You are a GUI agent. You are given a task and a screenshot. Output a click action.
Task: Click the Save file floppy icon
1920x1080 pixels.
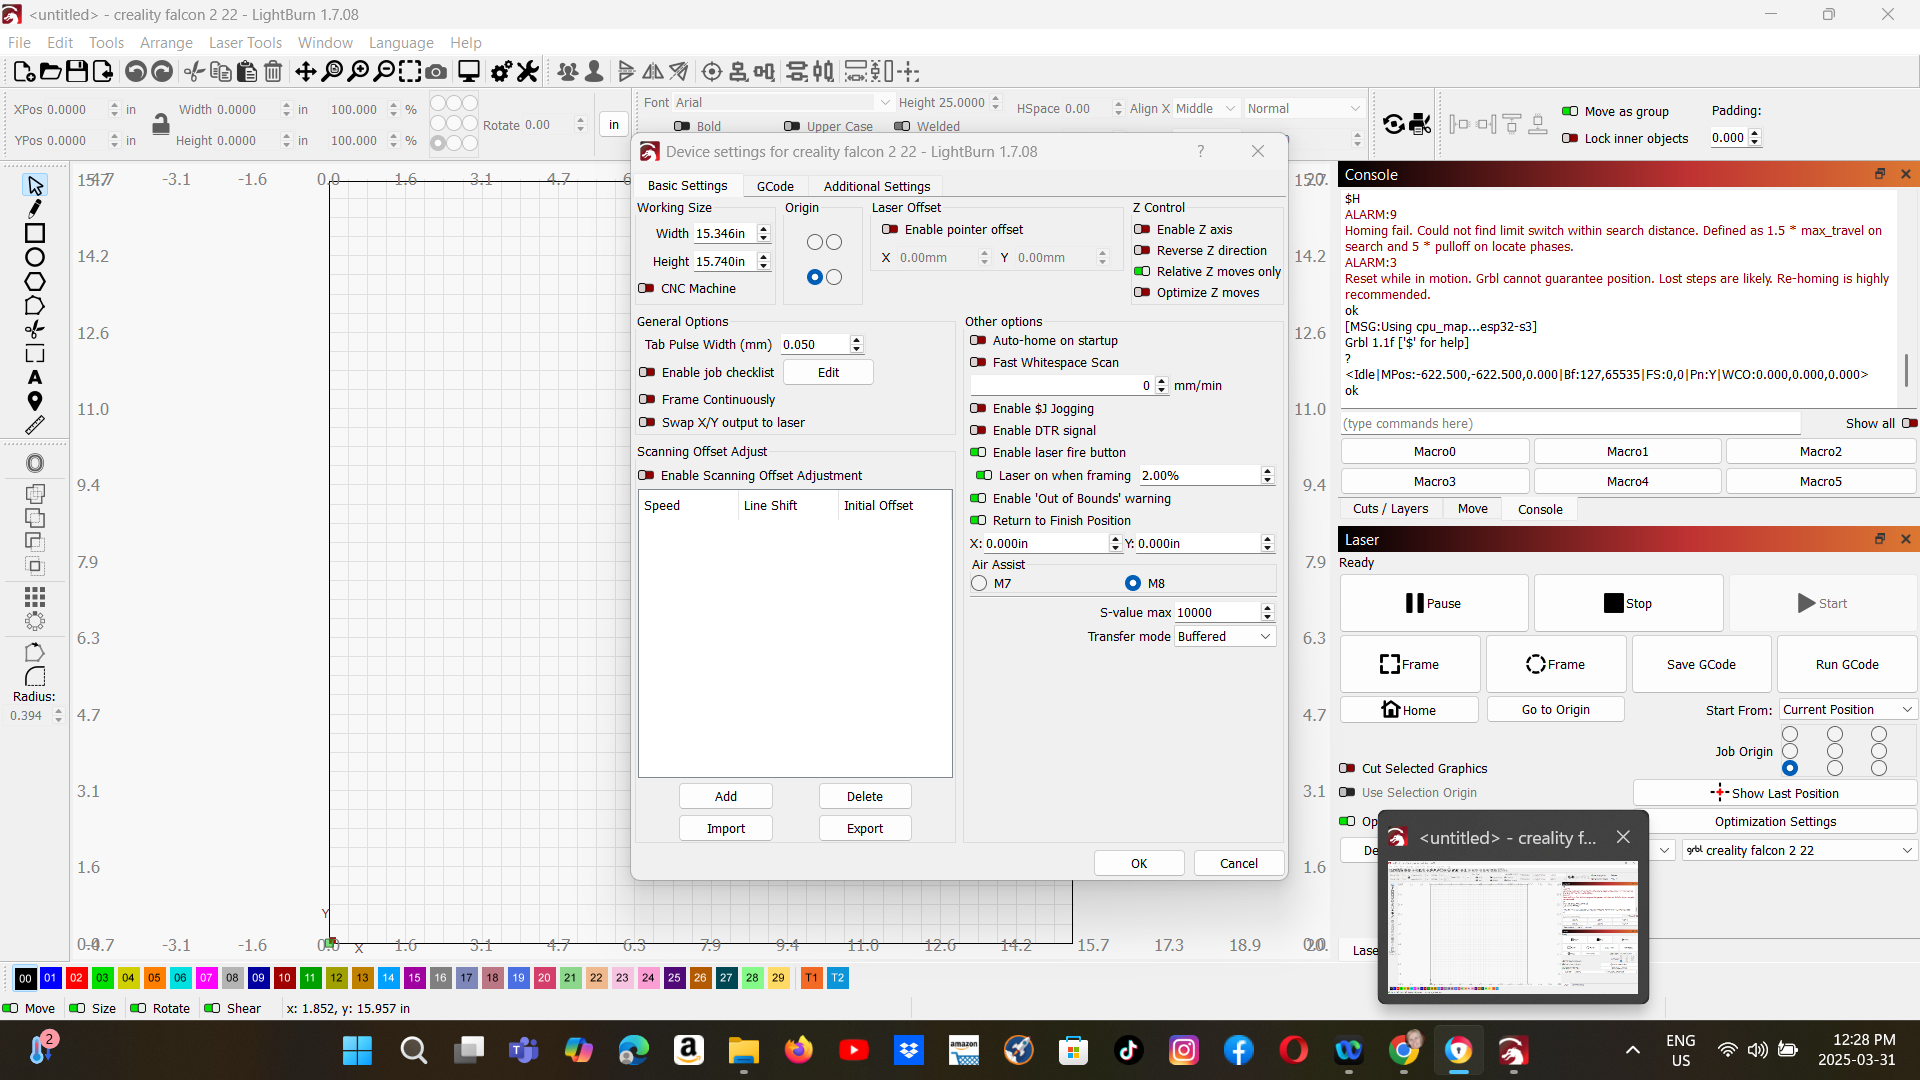(76, 71)
